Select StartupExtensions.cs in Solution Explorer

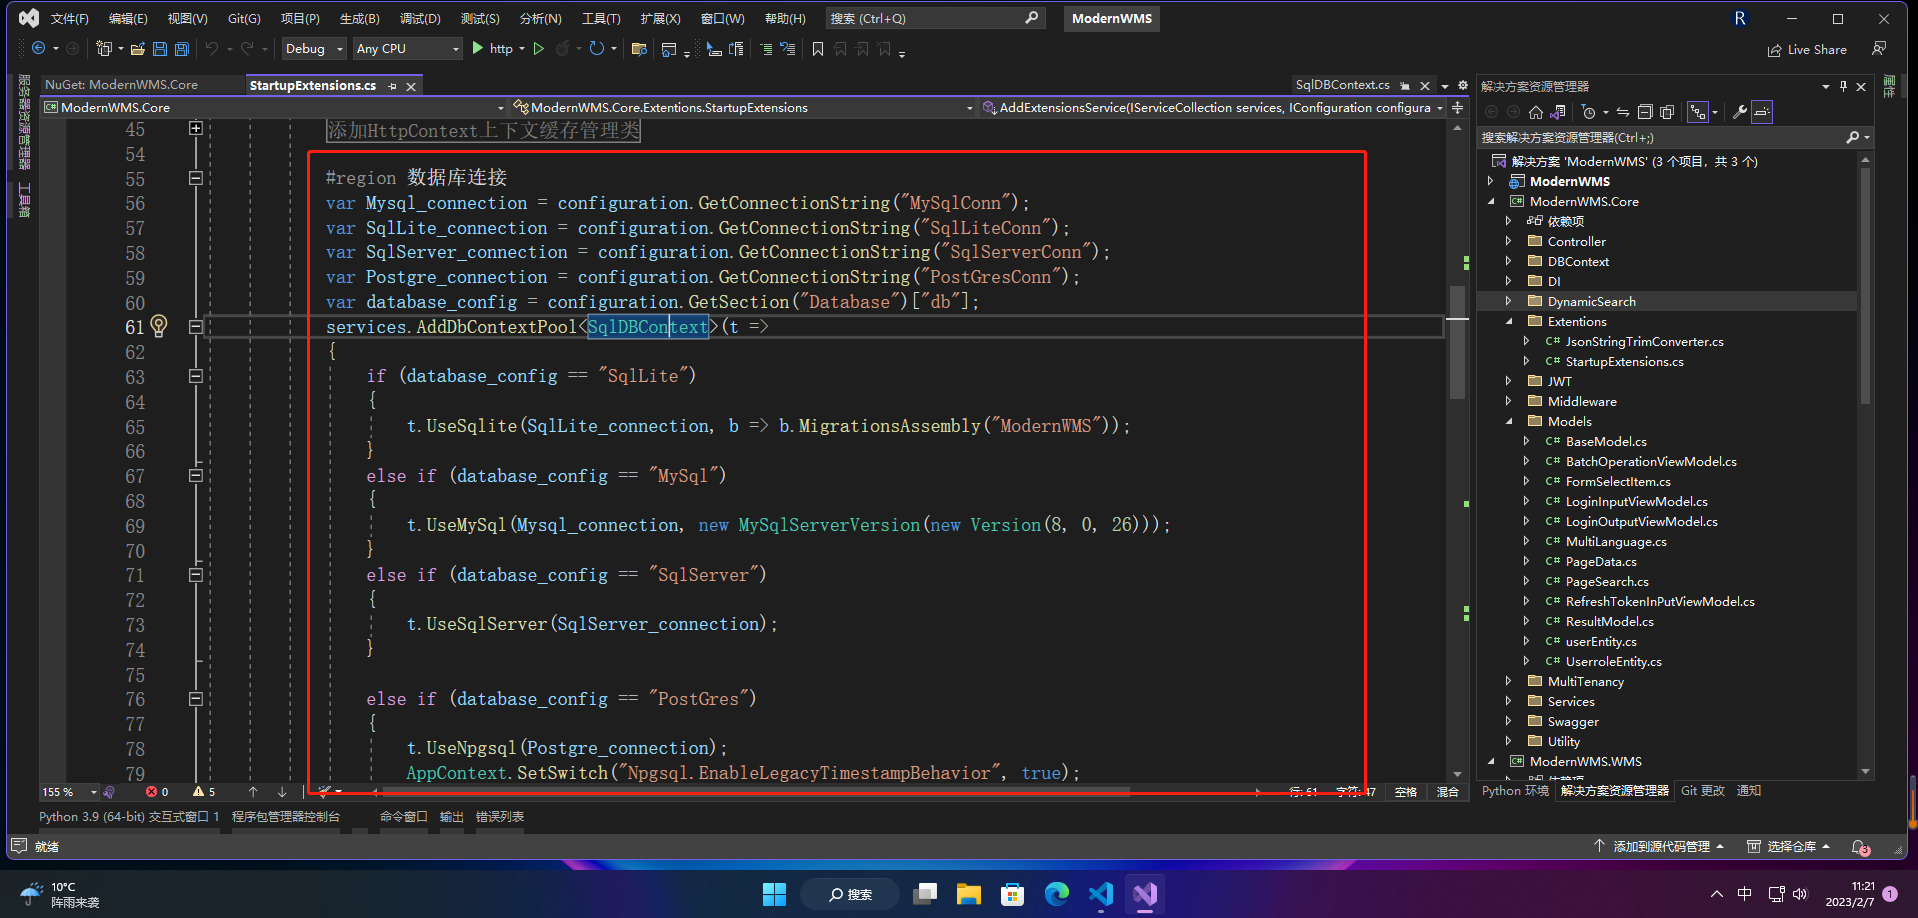[1624, 361]
